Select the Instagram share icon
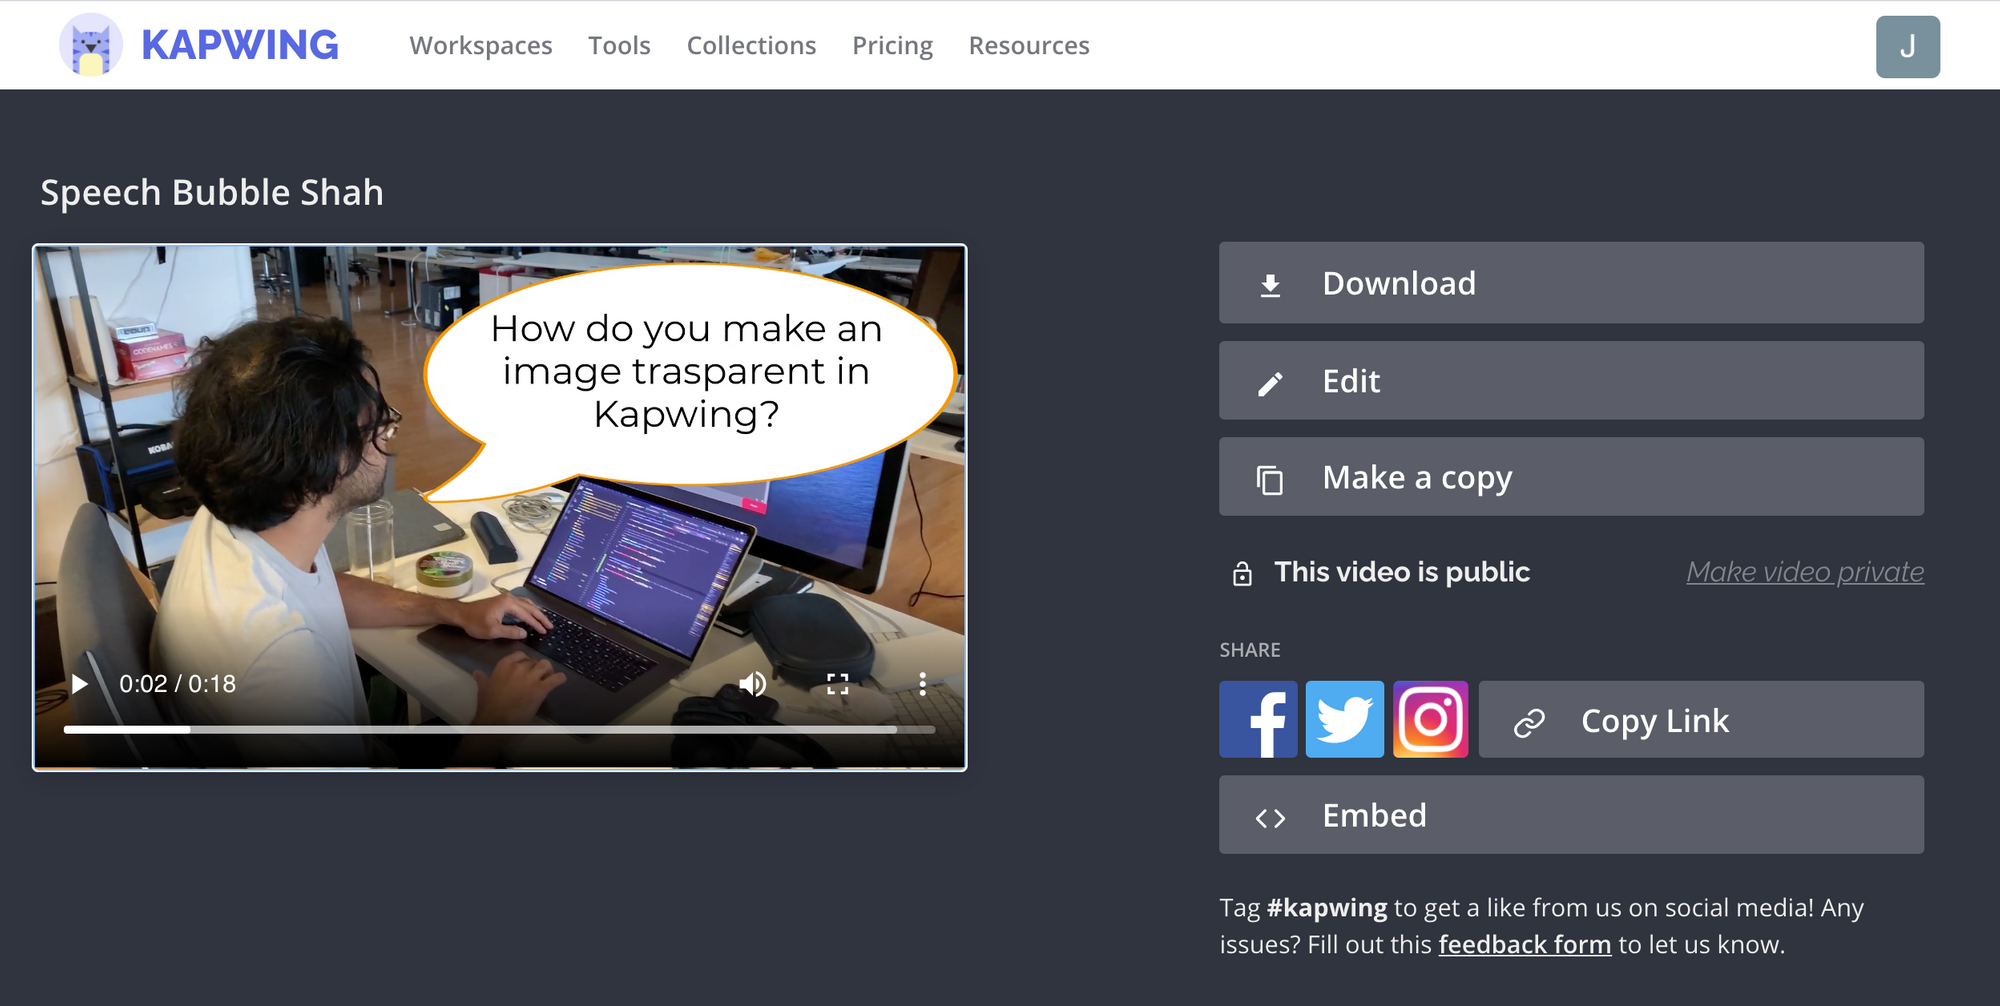 point(1430,719)
